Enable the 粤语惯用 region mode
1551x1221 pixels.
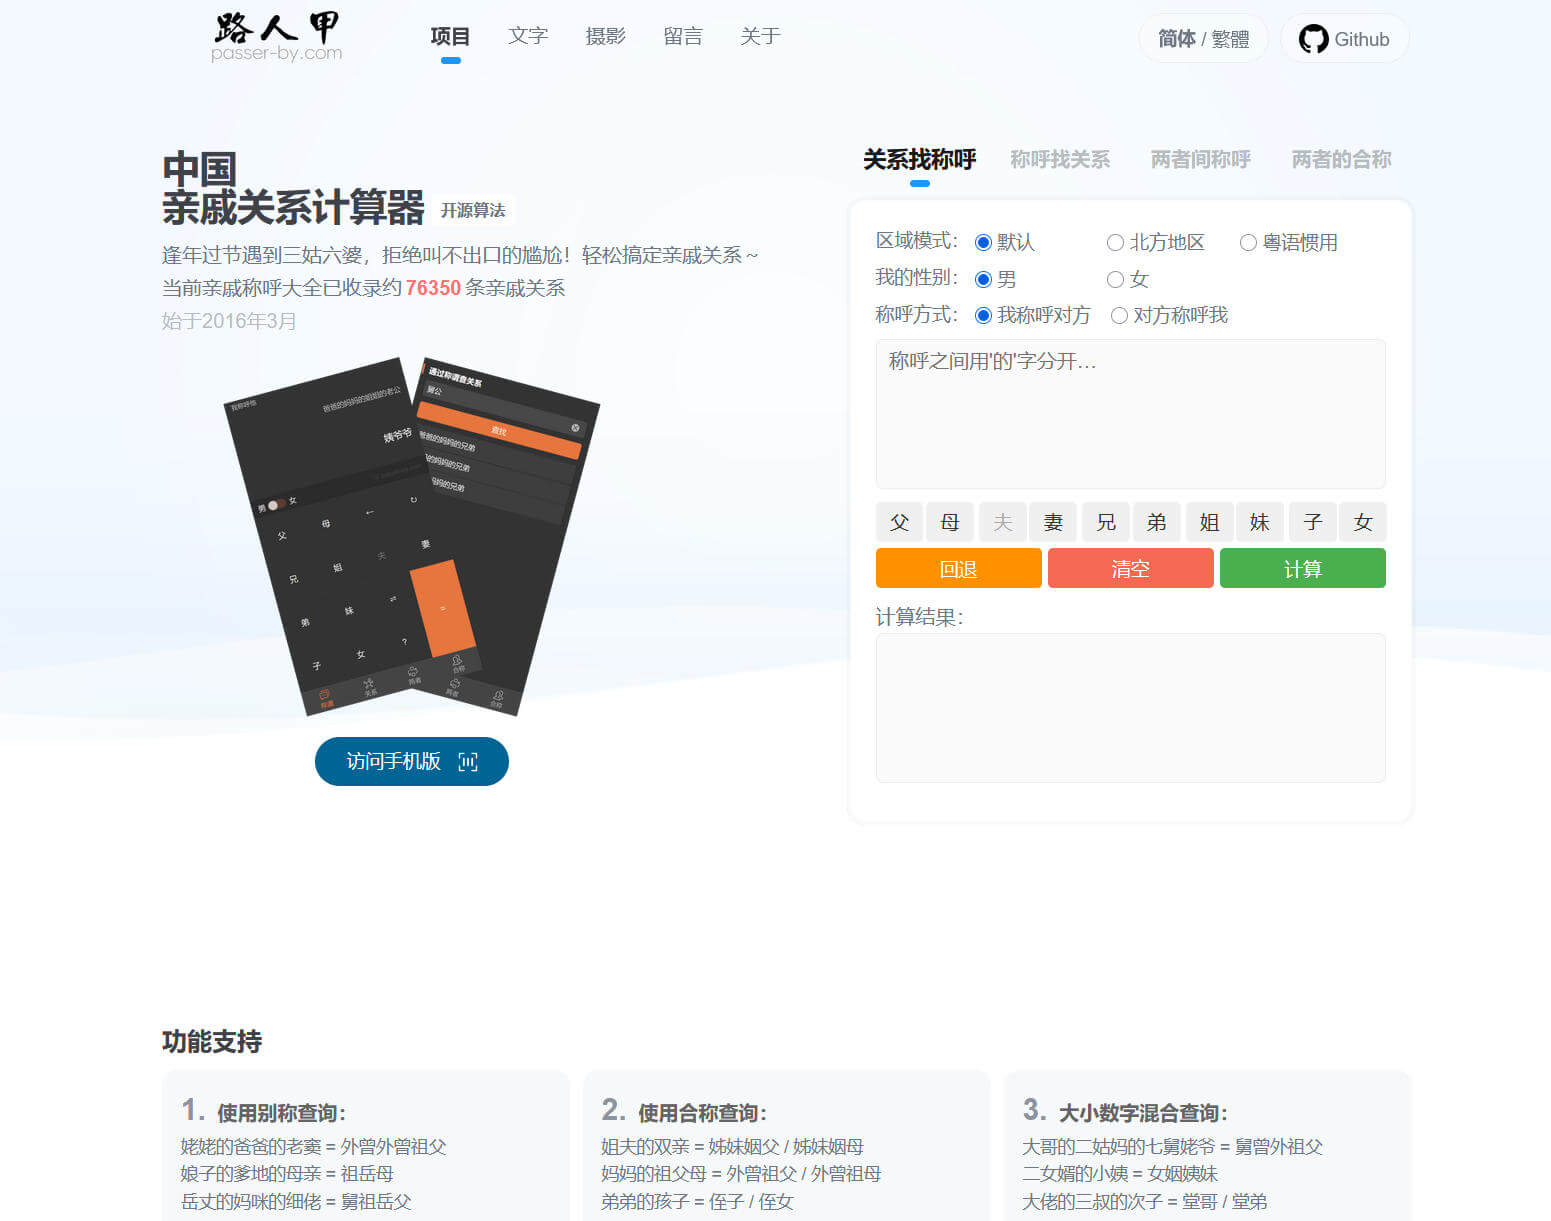pyautogui.click(x=1248, y=242)
